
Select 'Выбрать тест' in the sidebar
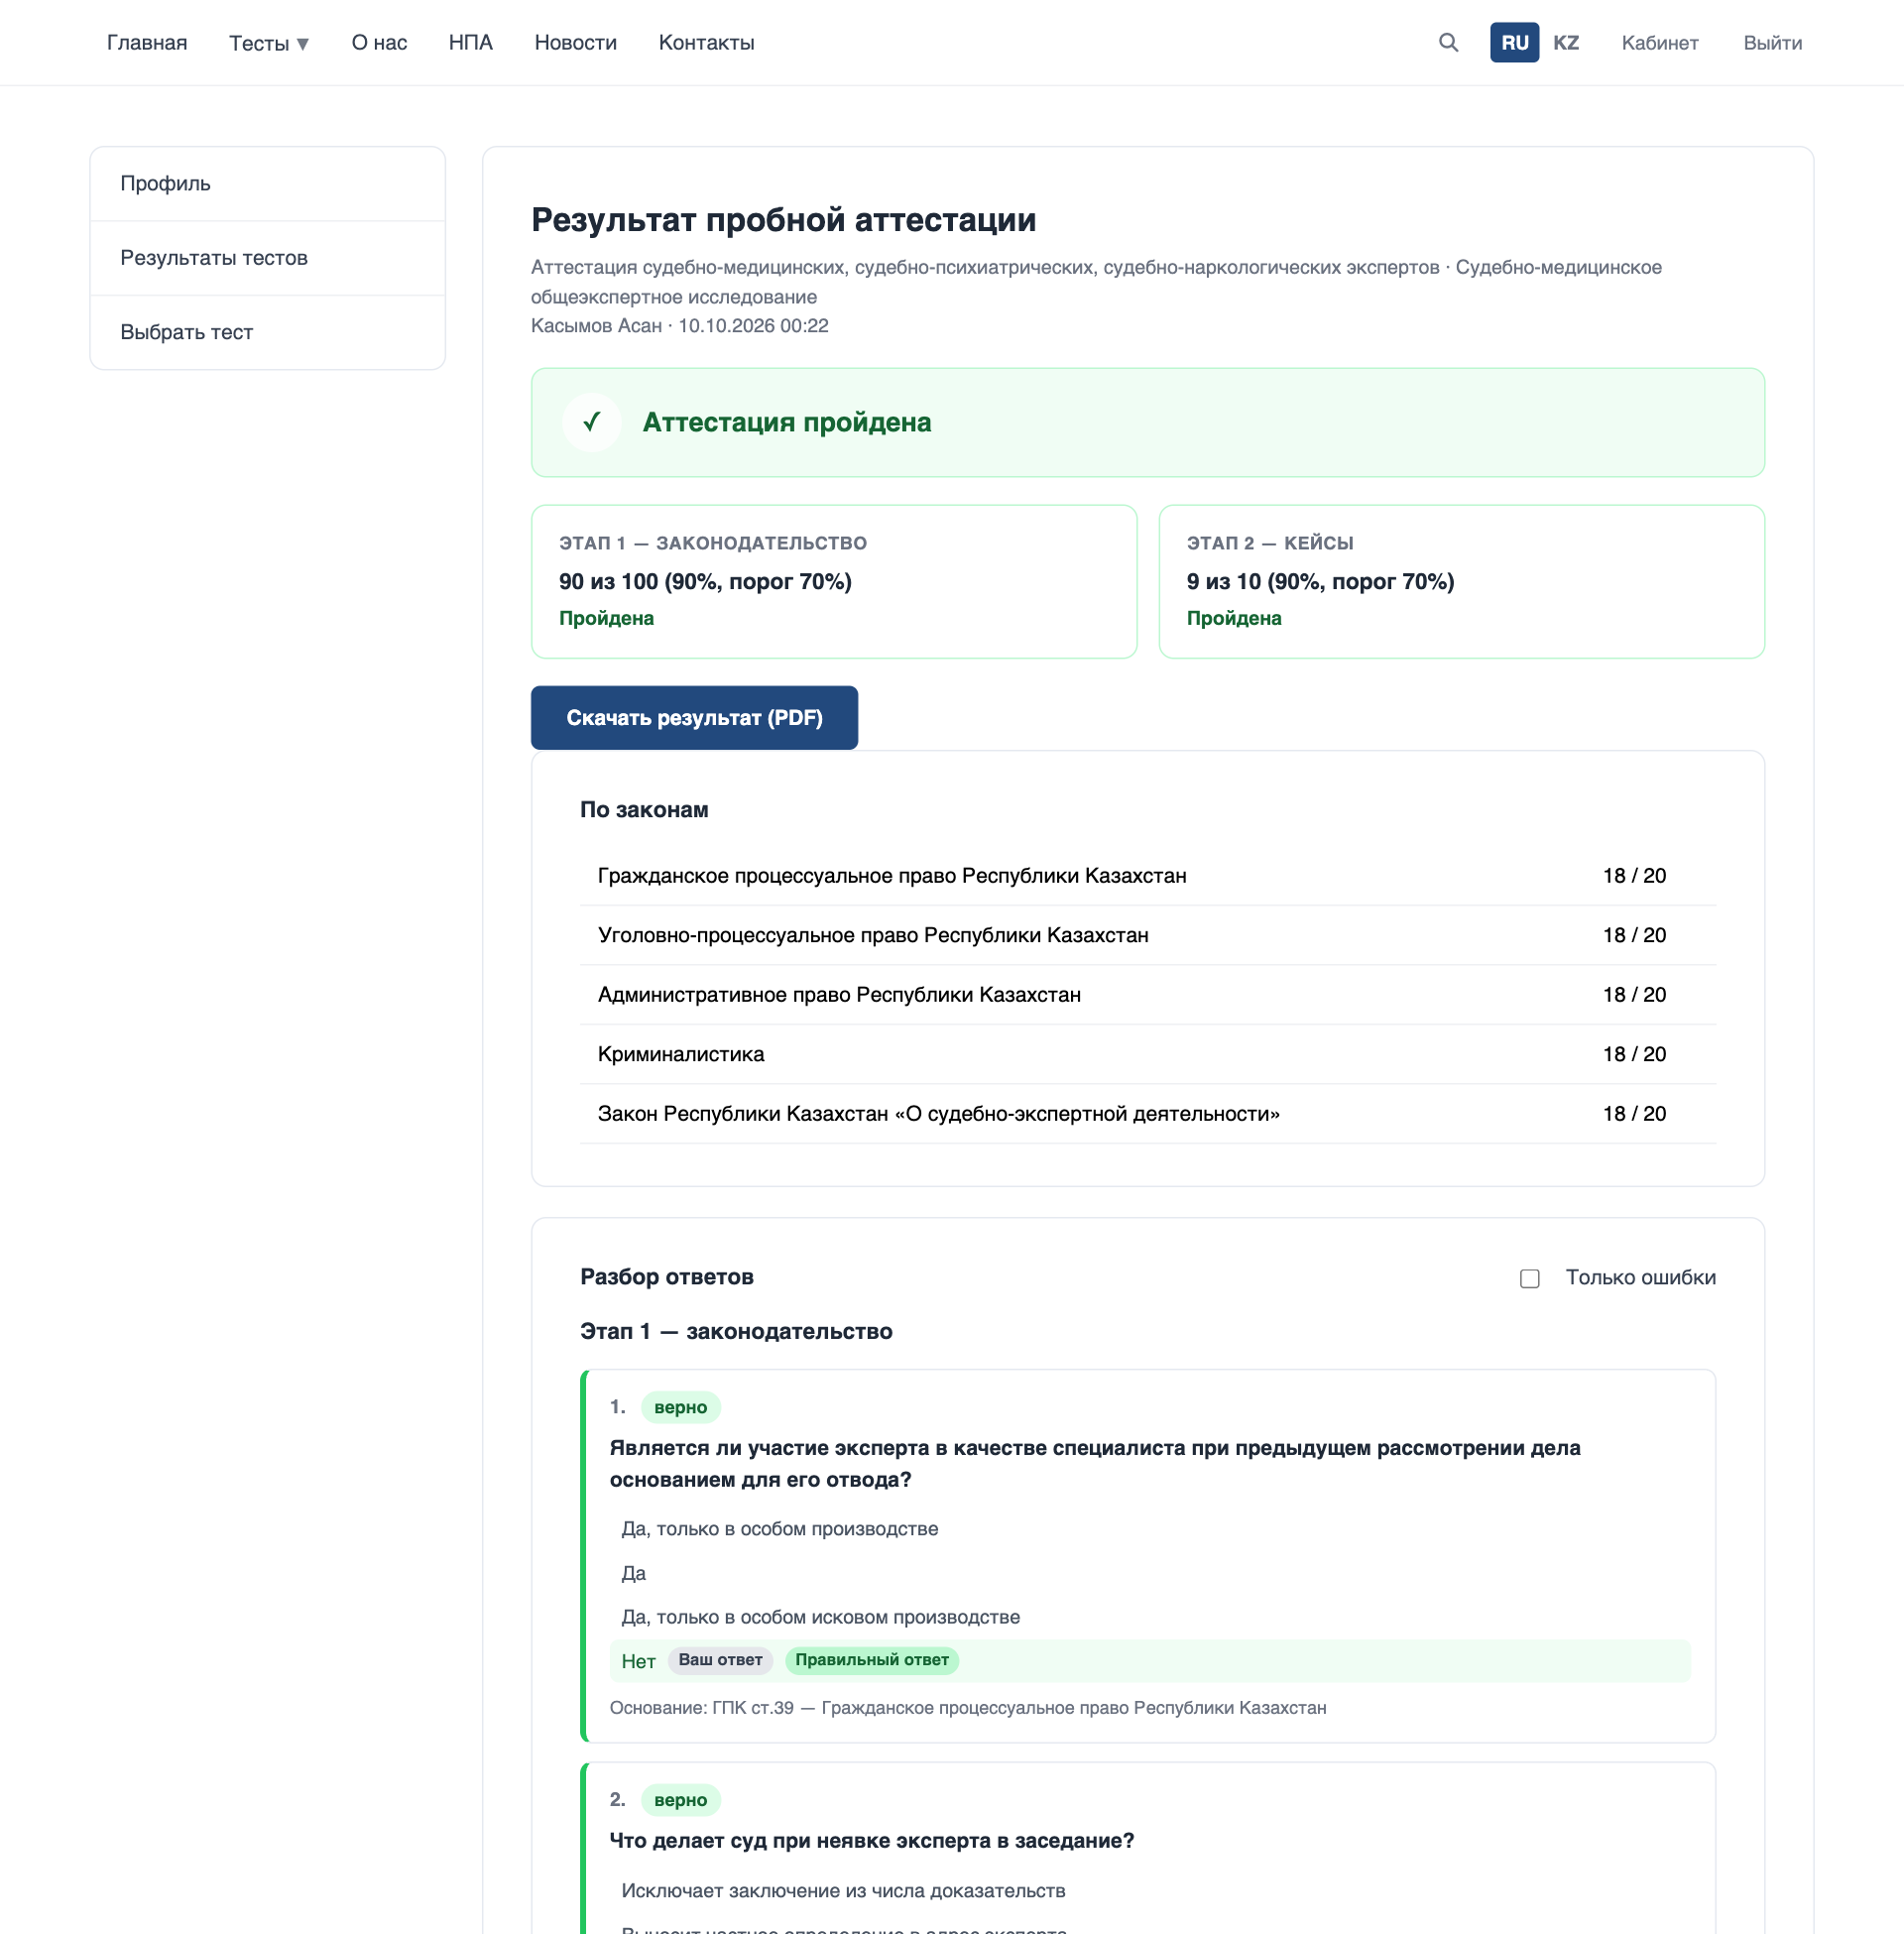[267, 332]
